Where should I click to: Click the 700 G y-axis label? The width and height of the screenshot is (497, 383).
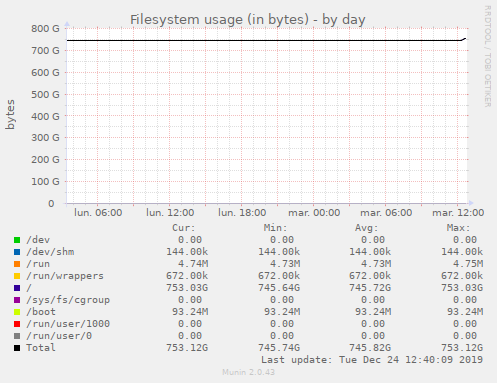(45, 51)
